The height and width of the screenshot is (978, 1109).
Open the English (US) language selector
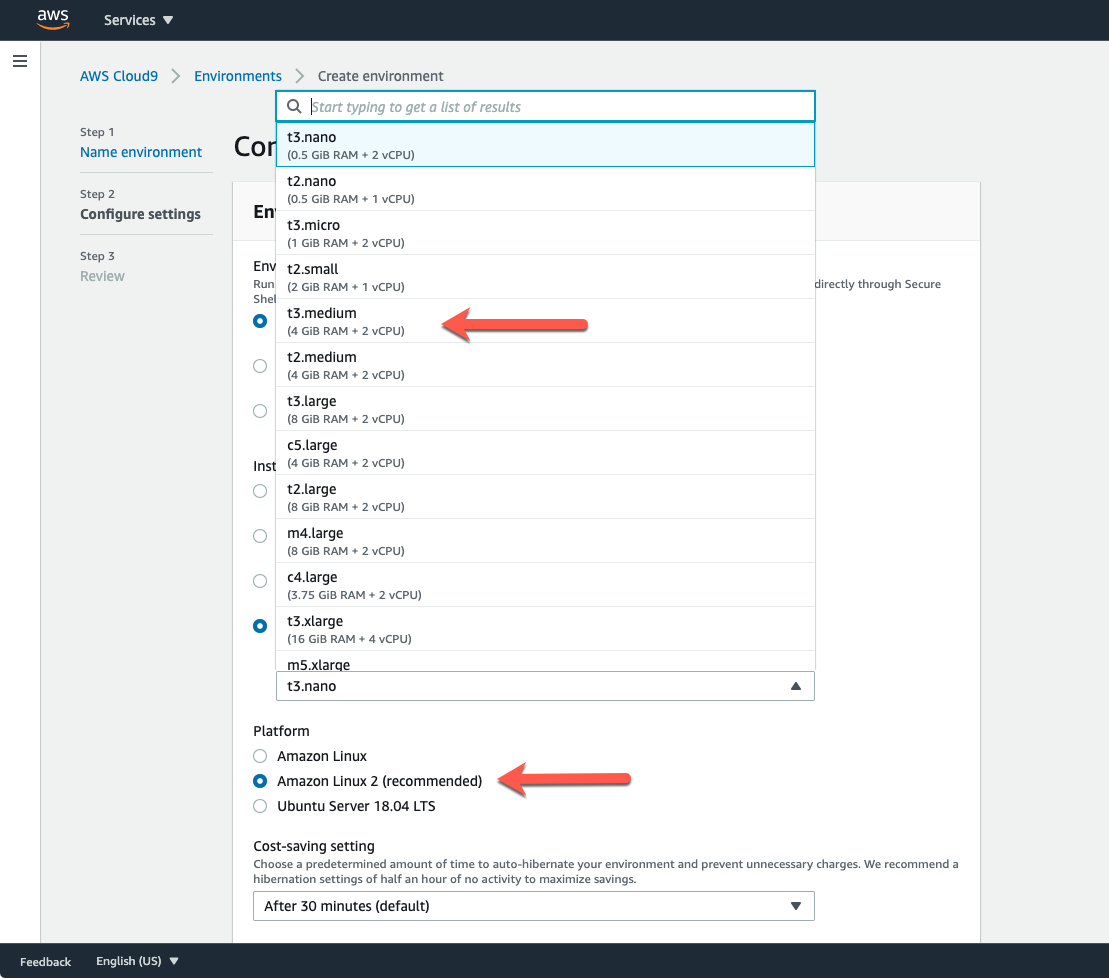(137, 961)
